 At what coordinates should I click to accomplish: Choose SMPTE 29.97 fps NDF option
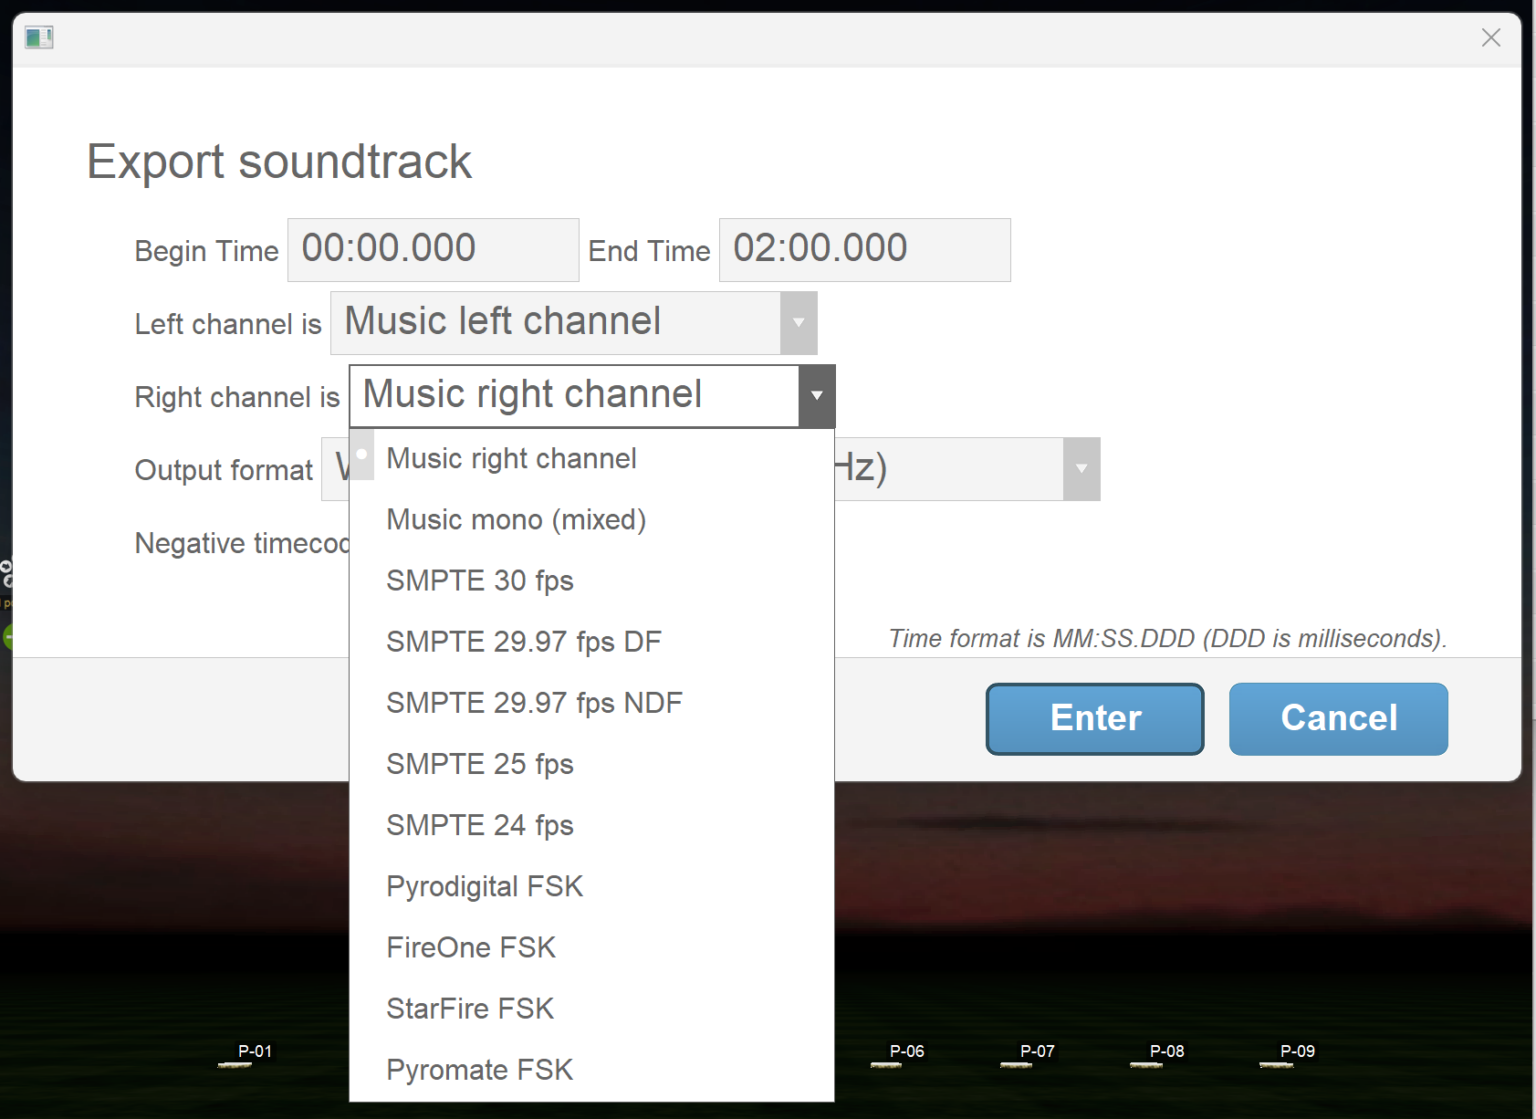pyautogui.click(x=535, y=703)
